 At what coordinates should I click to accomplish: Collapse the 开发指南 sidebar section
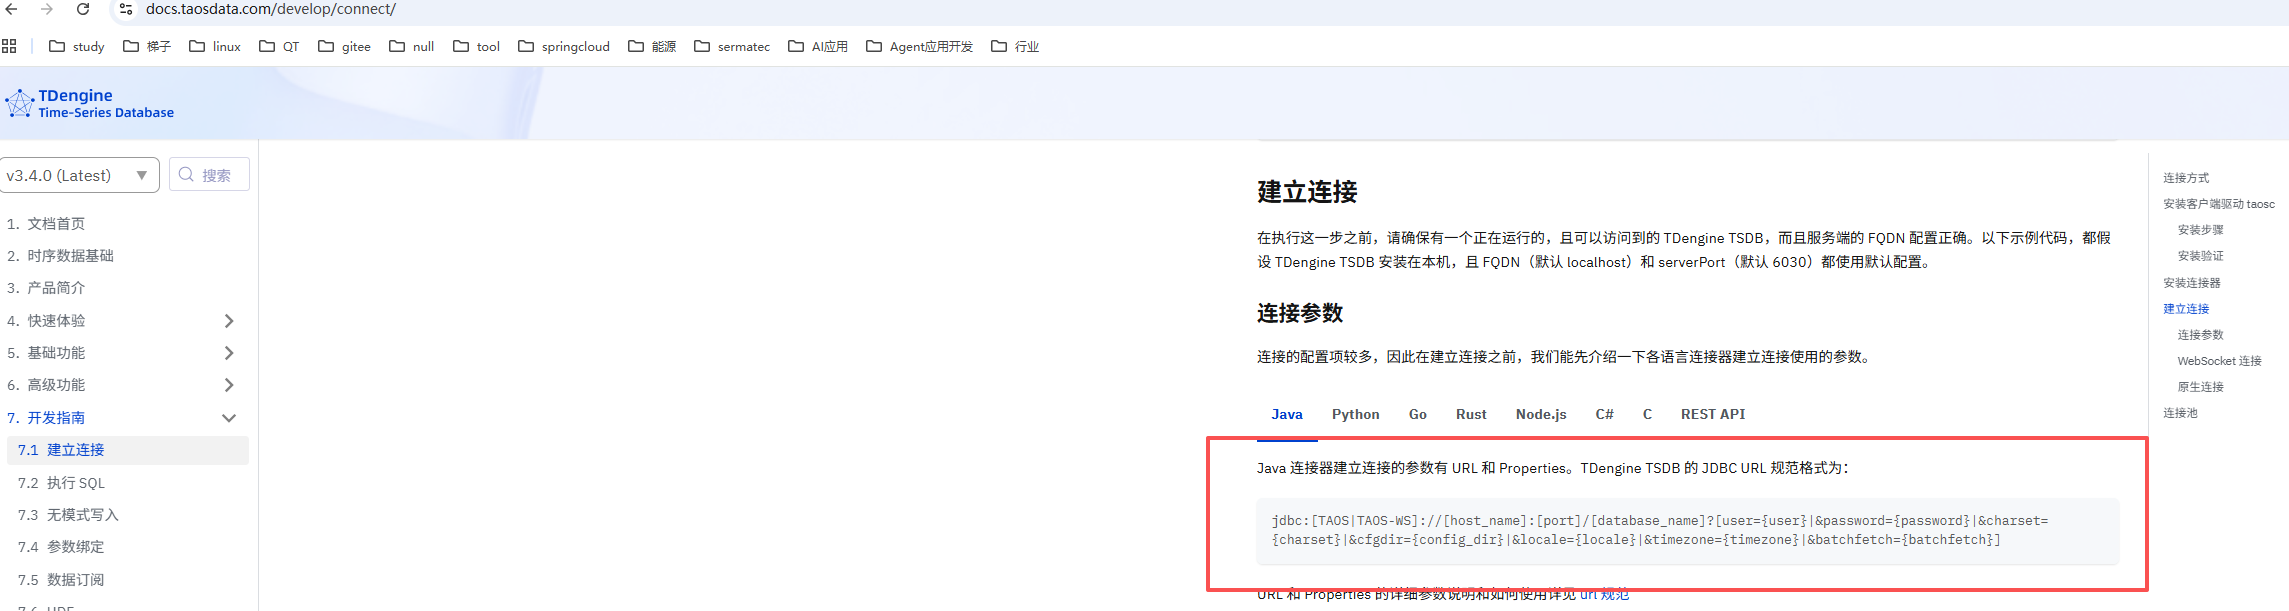coord(228,418)
